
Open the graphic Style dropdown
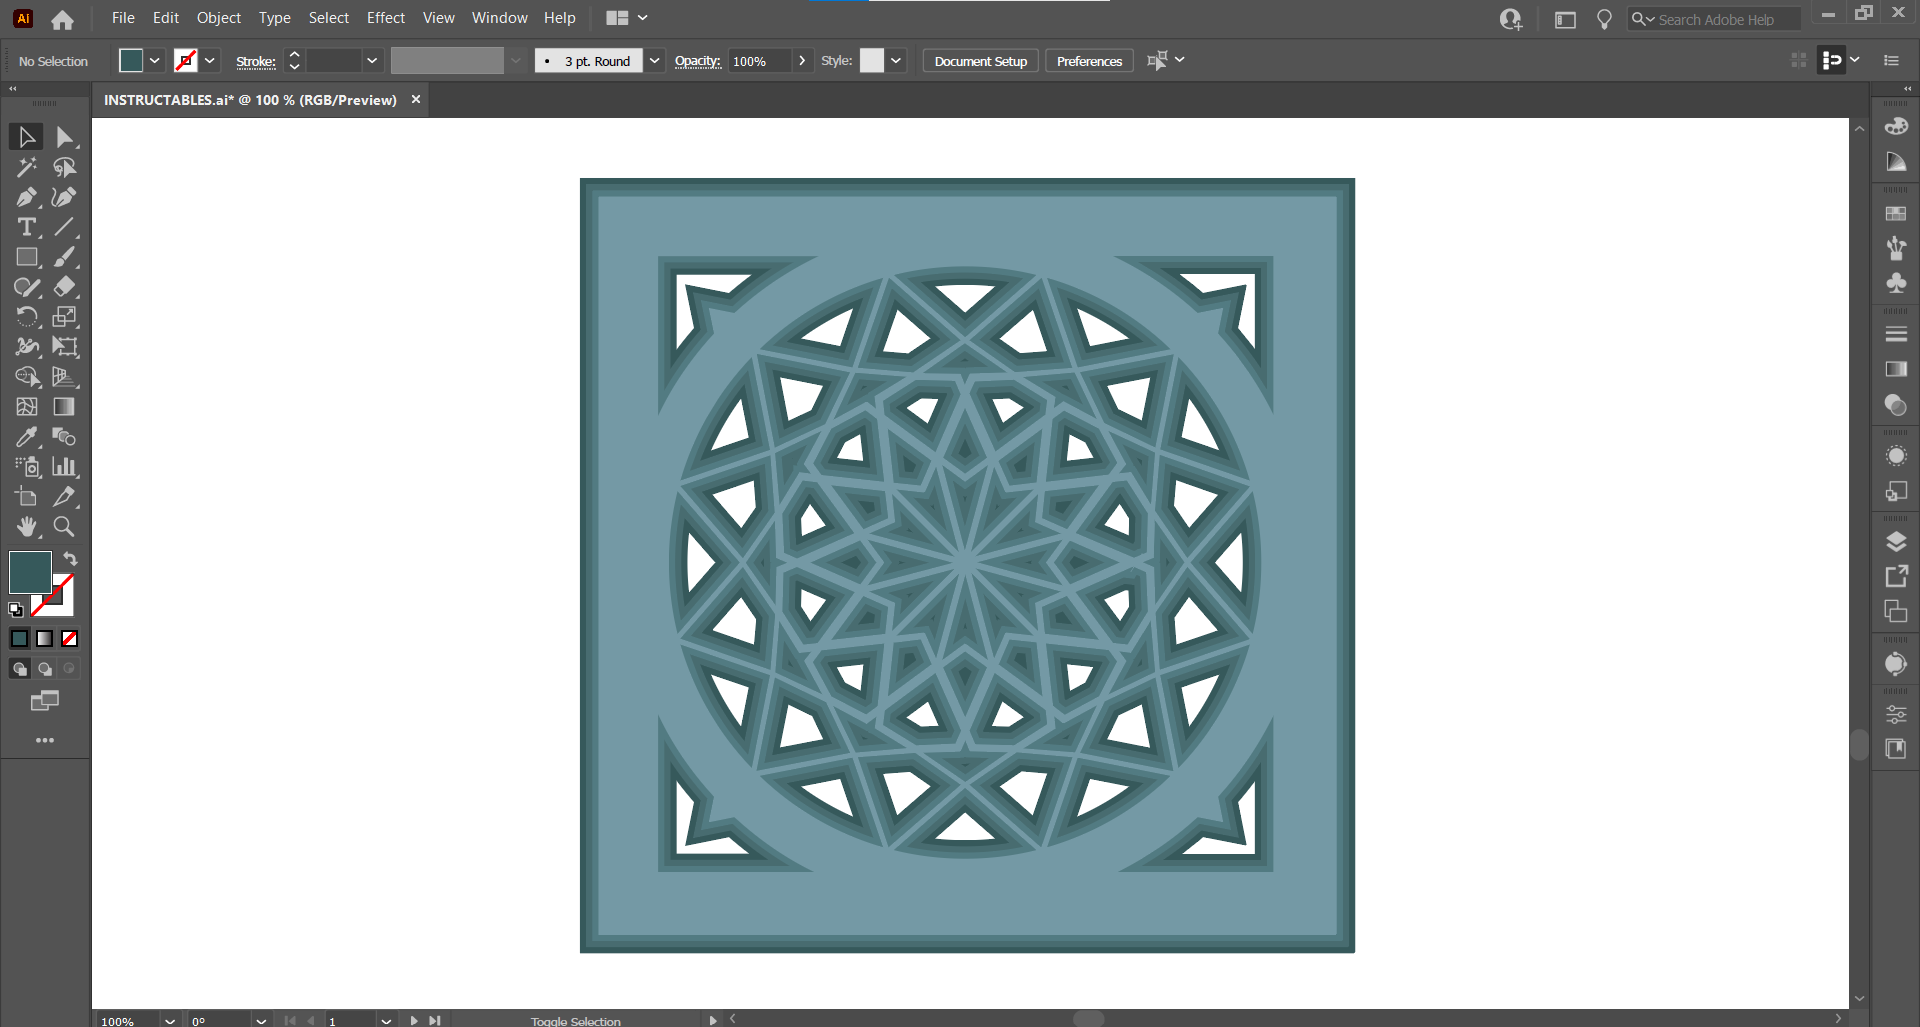coord(896,61)
